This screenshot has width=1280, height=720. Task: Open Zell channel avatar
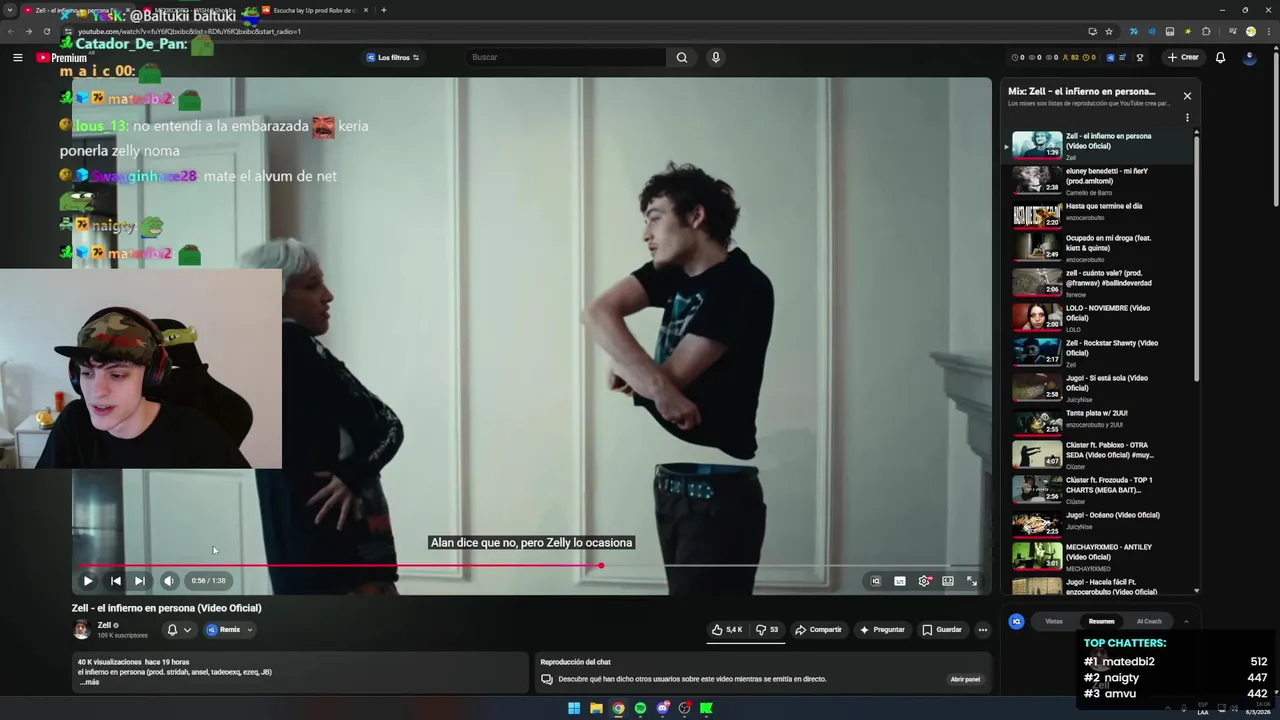(x=81, y=630)
